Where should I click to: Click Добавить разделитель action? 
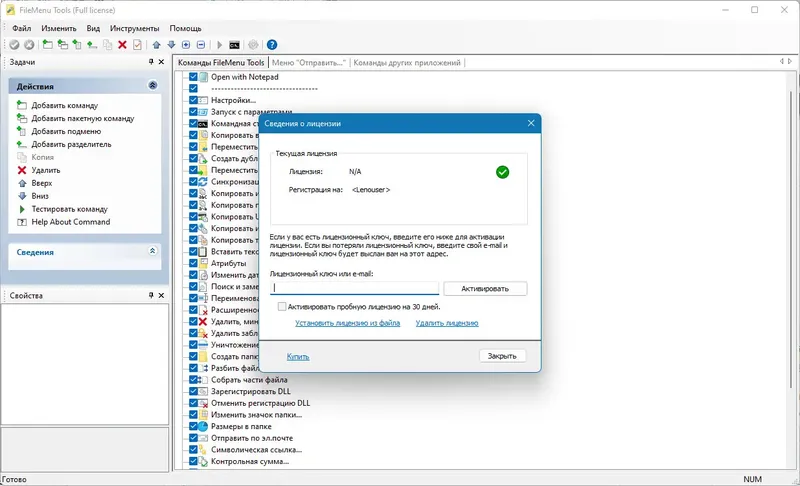click(71, 144)
